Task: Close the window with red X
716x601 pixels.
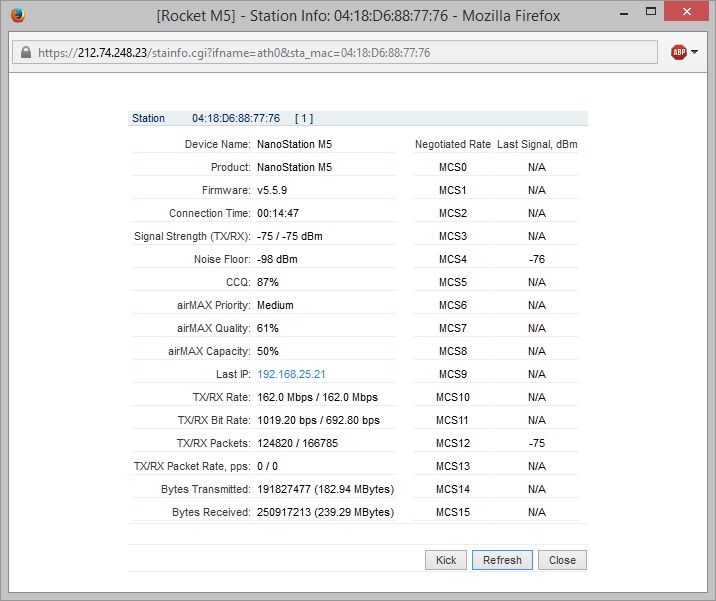Action: click(x=686, y=11)
